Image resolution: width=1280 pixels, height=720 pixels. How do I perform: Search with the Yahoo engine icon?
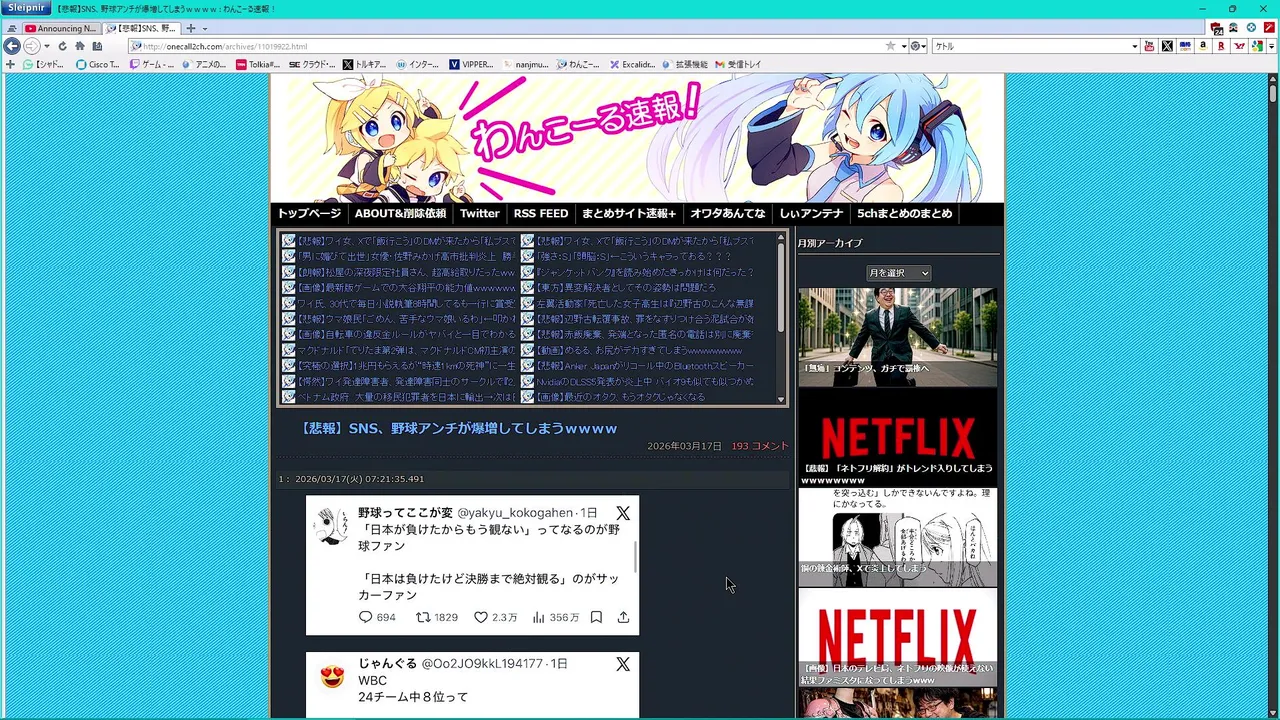tap(1239, 46)
